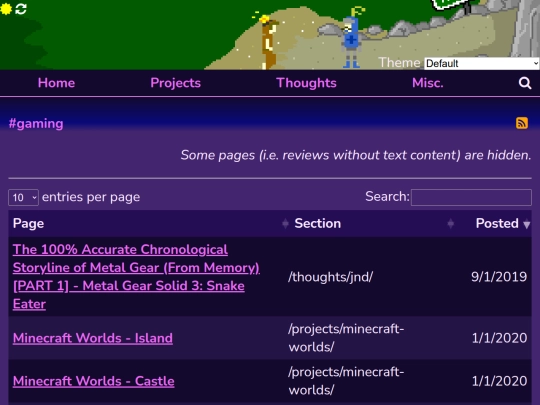Open the search magnifier icon in navbar
540x405 pixels.
pos(525,83)
